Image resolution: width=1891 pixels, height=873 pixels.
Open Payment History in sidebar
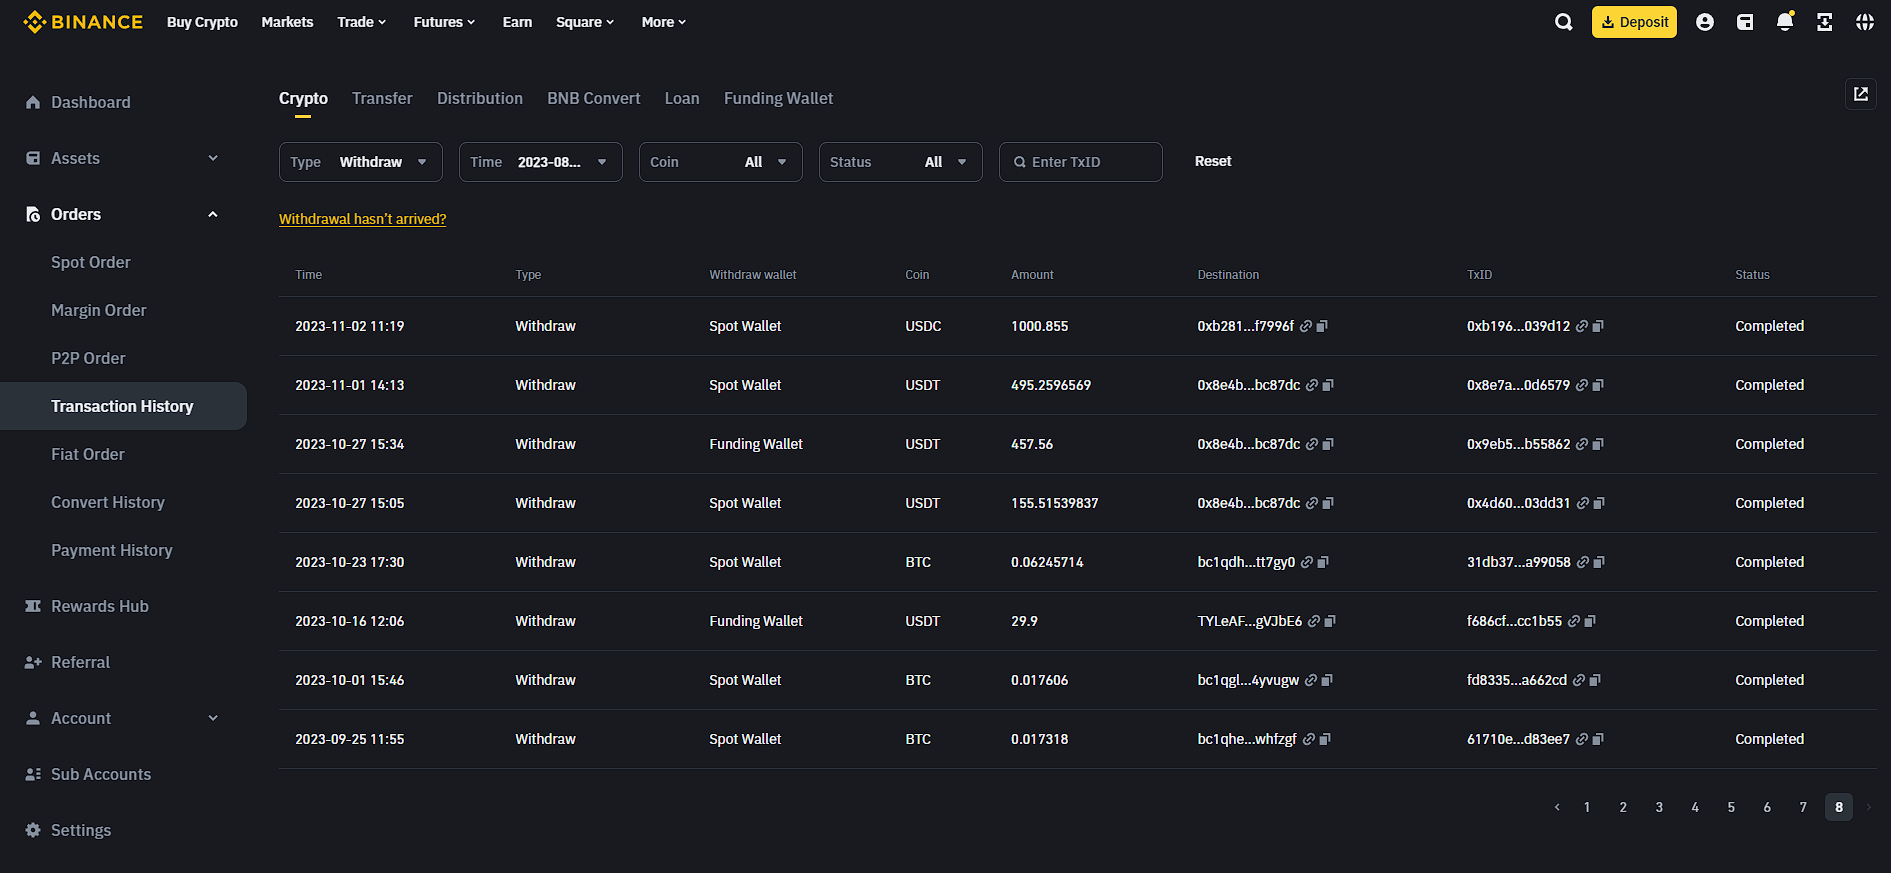pyautogui.click(x=112, y=550)
